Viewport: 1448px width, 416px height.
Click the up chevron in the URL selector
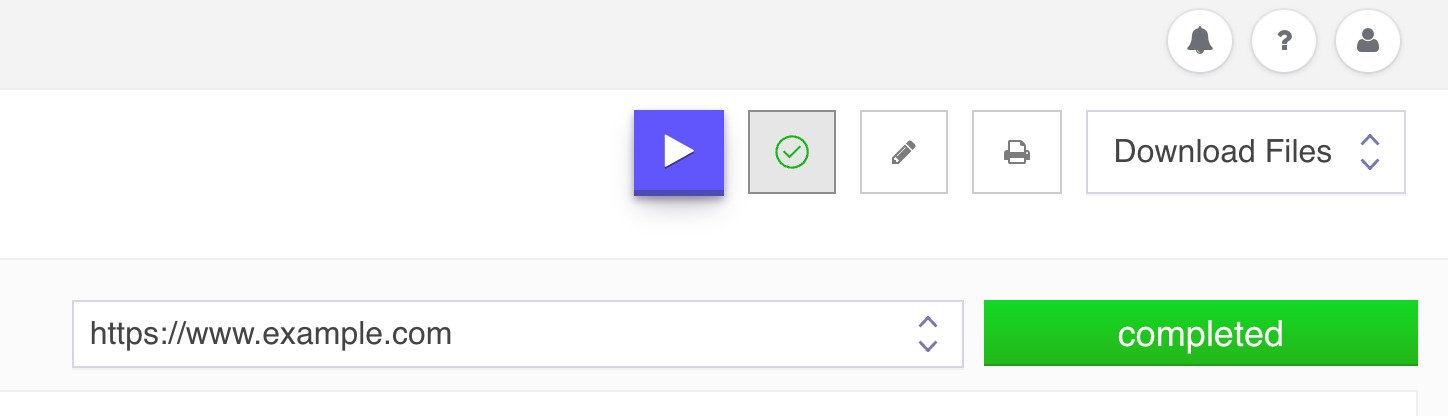coord(928,322)
